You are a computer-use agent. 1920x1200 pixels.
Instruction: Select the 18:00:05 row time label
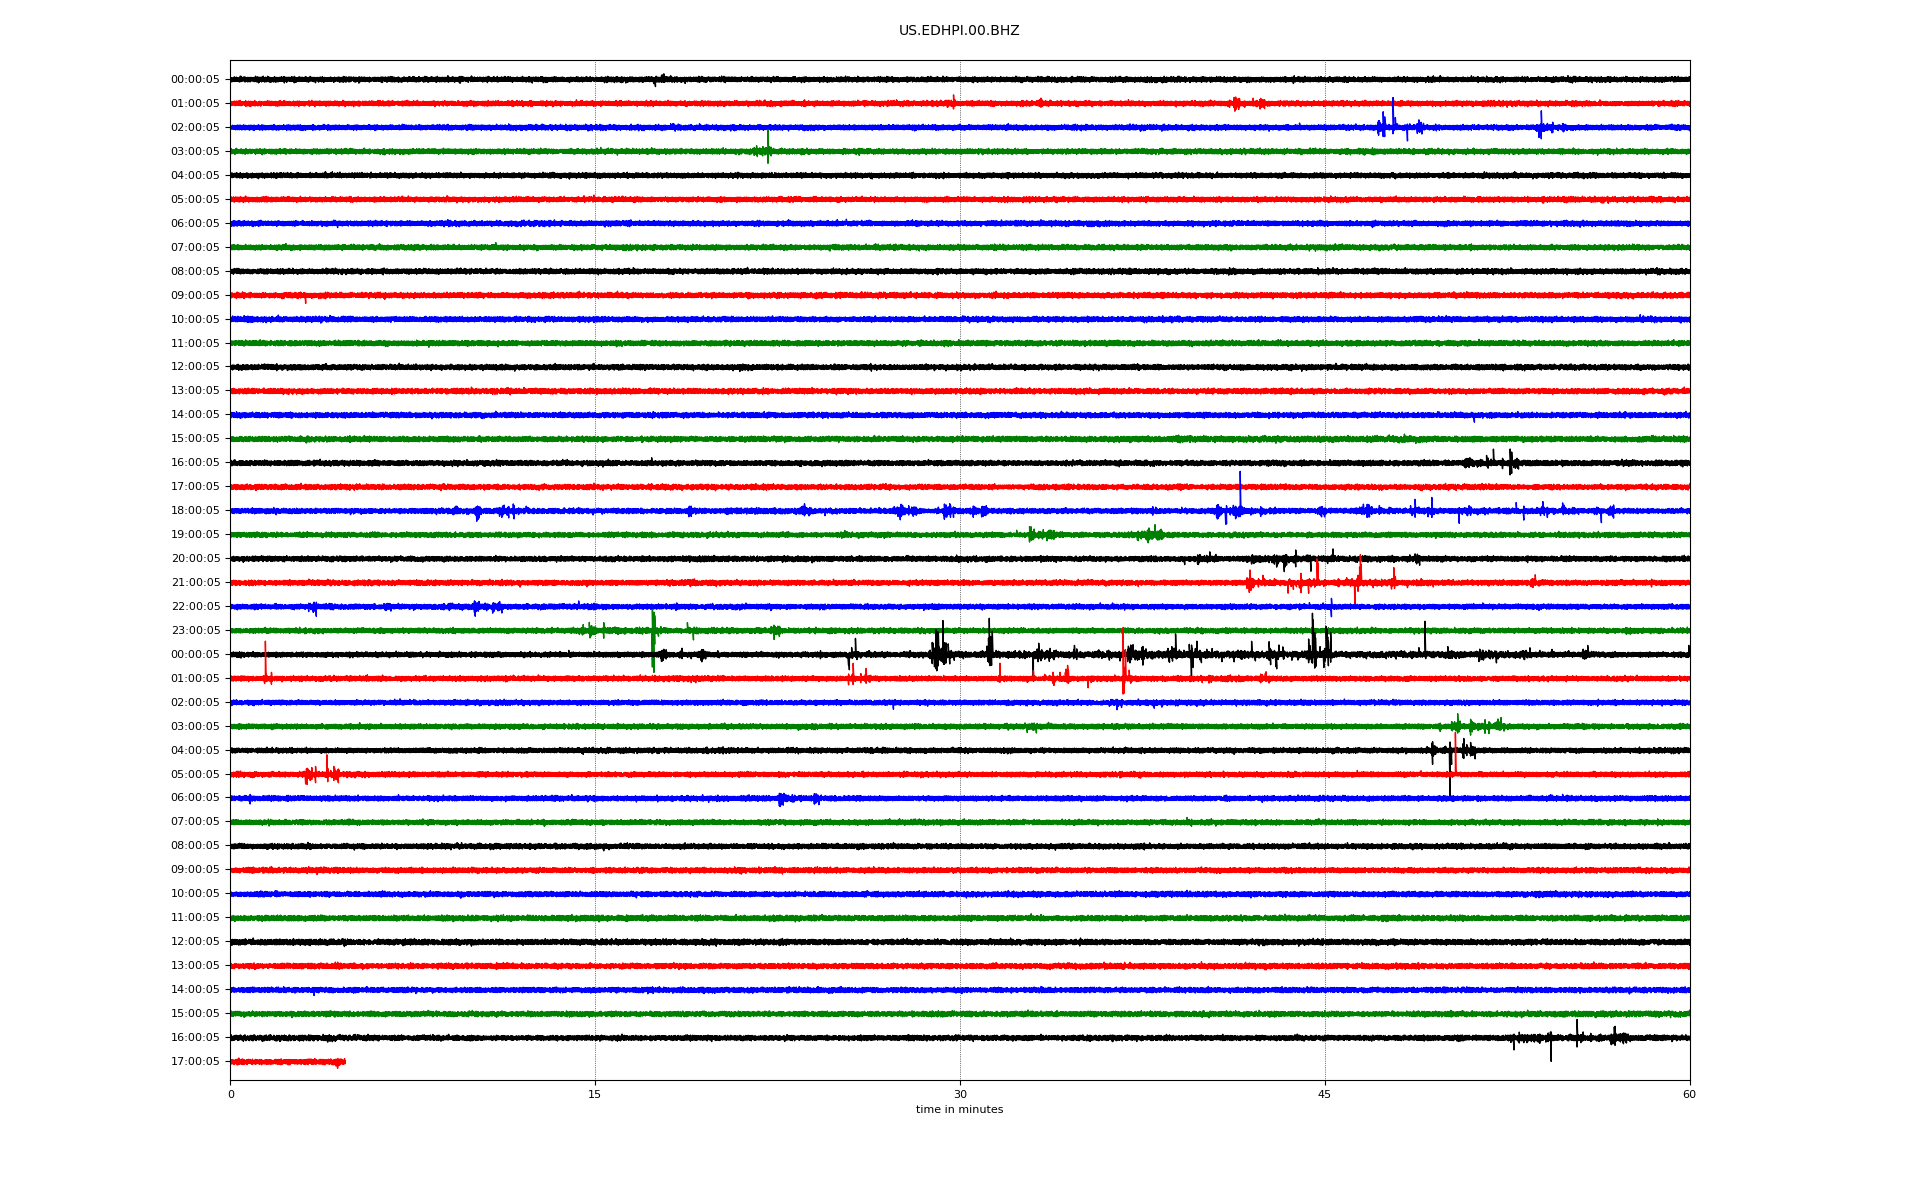tap(195, 511)
